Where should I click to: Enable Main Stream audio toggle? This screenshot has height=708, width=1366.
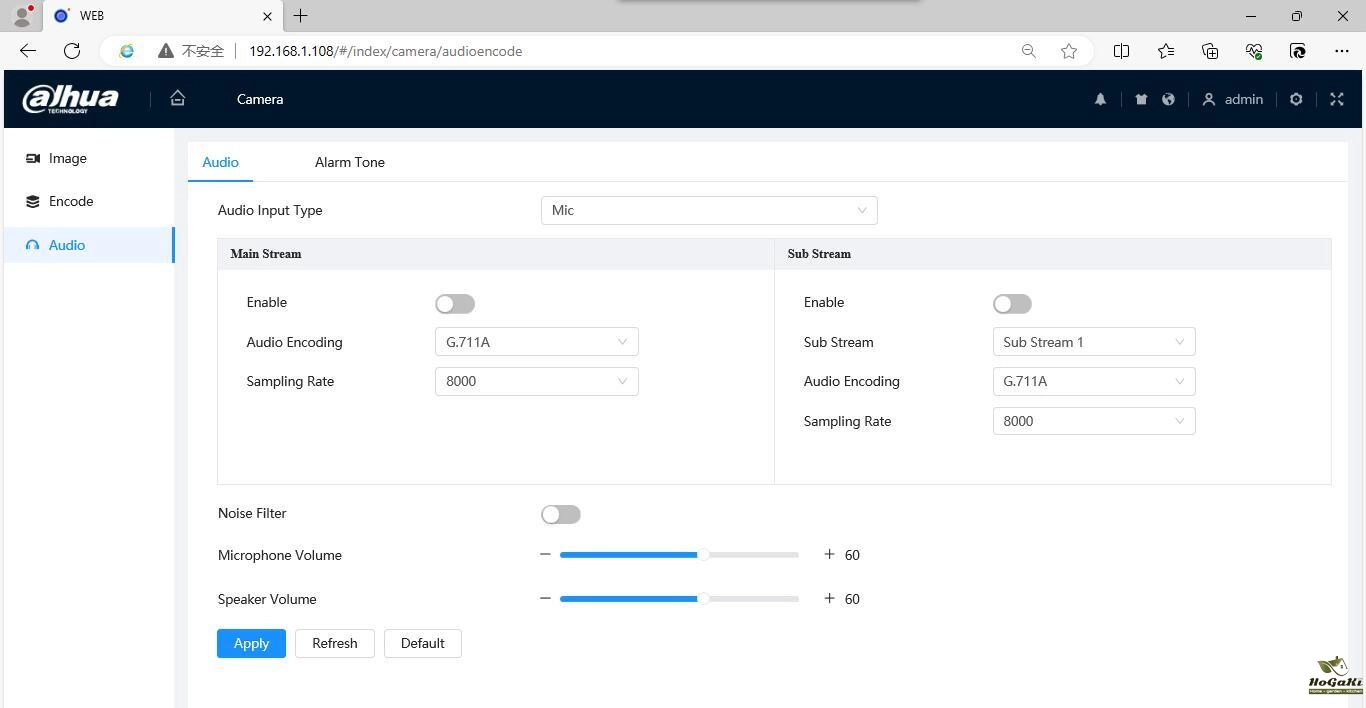(455, 304)
